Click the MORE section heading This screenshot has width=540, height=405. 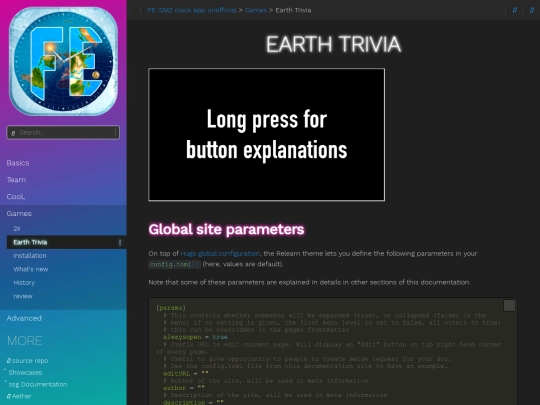24,341
